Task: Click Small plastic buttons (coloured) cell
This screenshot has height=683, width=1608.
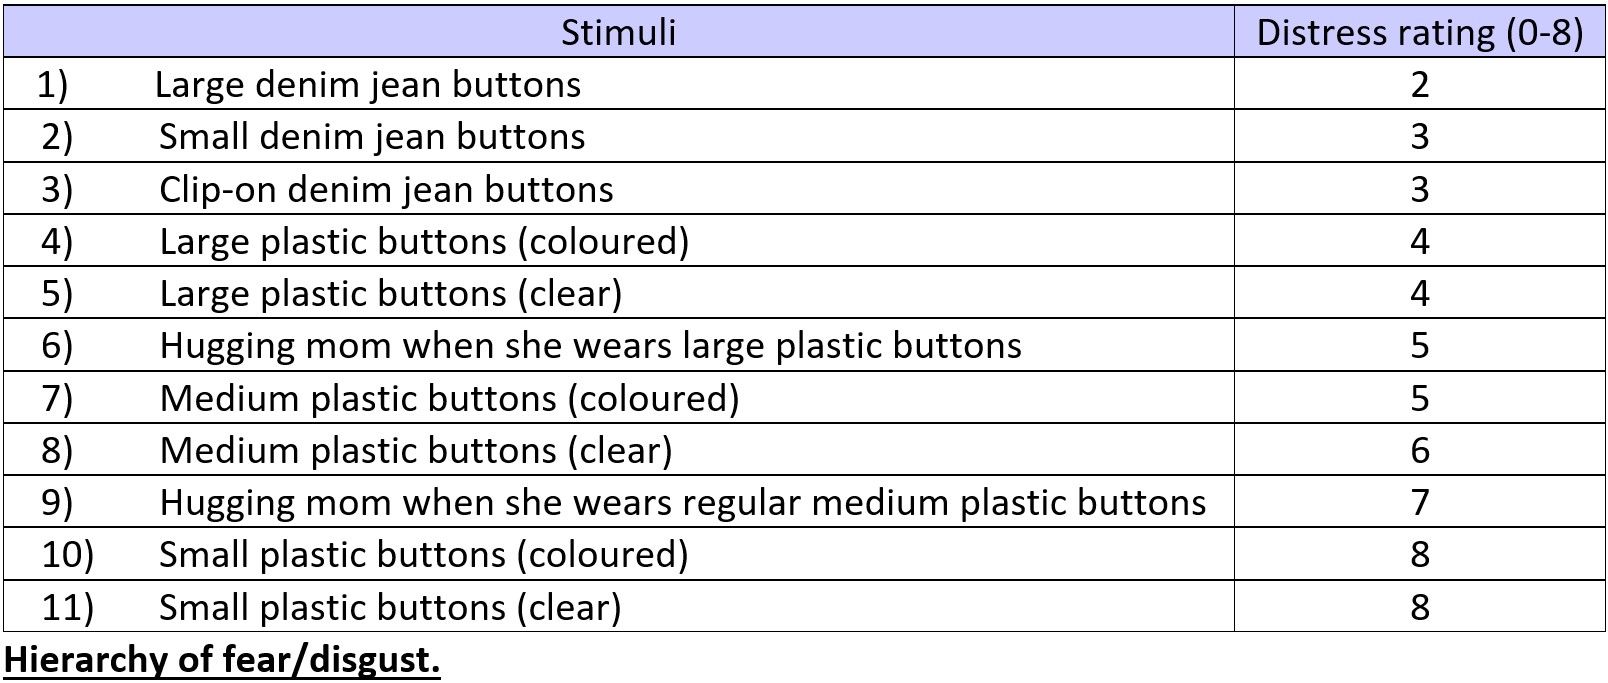Action: tap(423, 554)
